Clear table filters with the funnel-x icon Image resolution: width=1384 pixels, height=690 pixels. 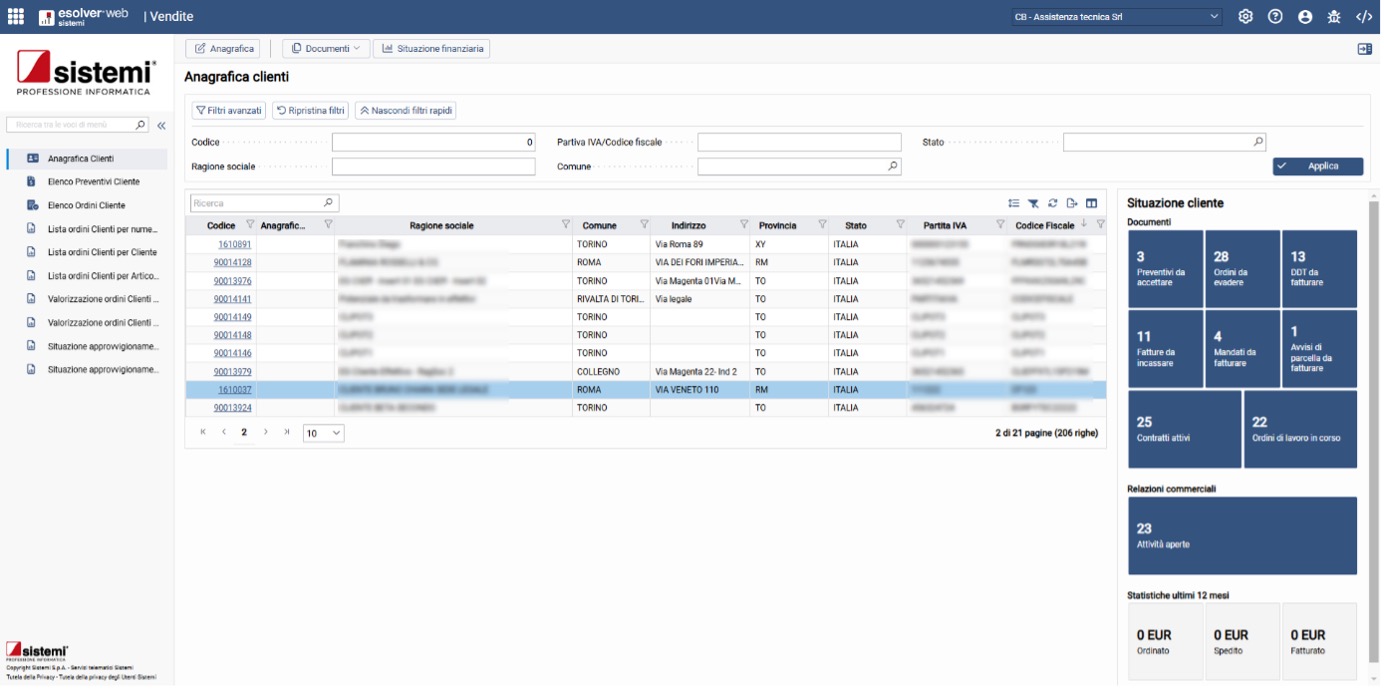coord(1034,203)
